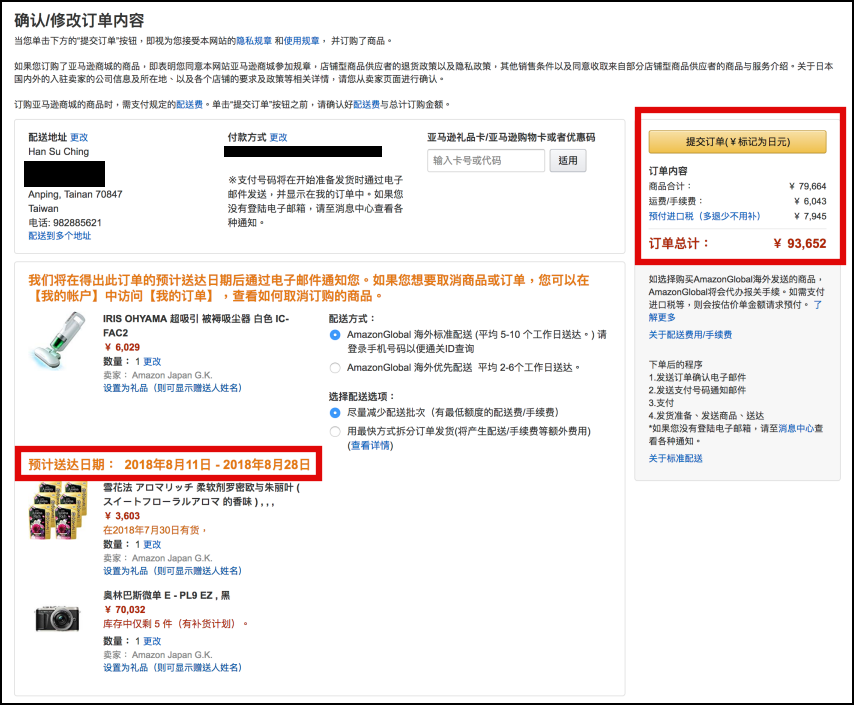Open the 关于配送费用/手续费 link
This screenshot has height=705, width=854.
coord(690,335)
